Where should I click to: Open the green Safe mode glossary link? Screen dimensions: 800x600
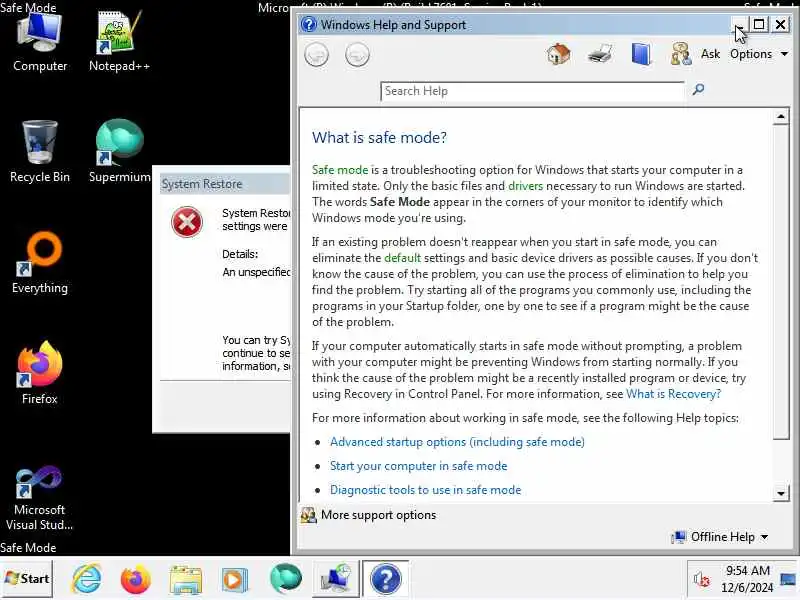point(340,170)
